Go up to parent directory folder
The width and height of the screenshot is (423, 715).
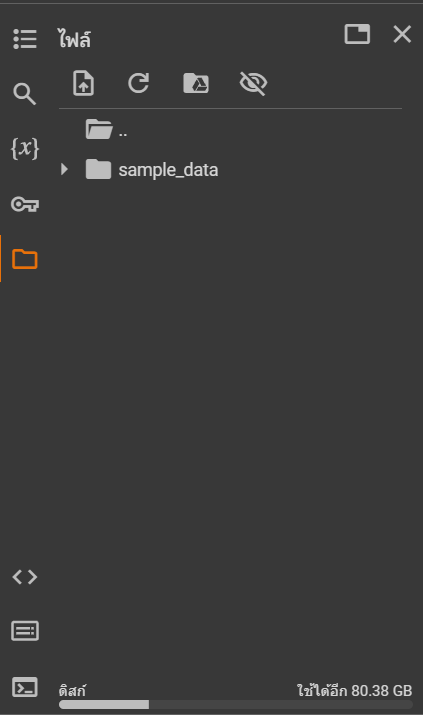107,130
